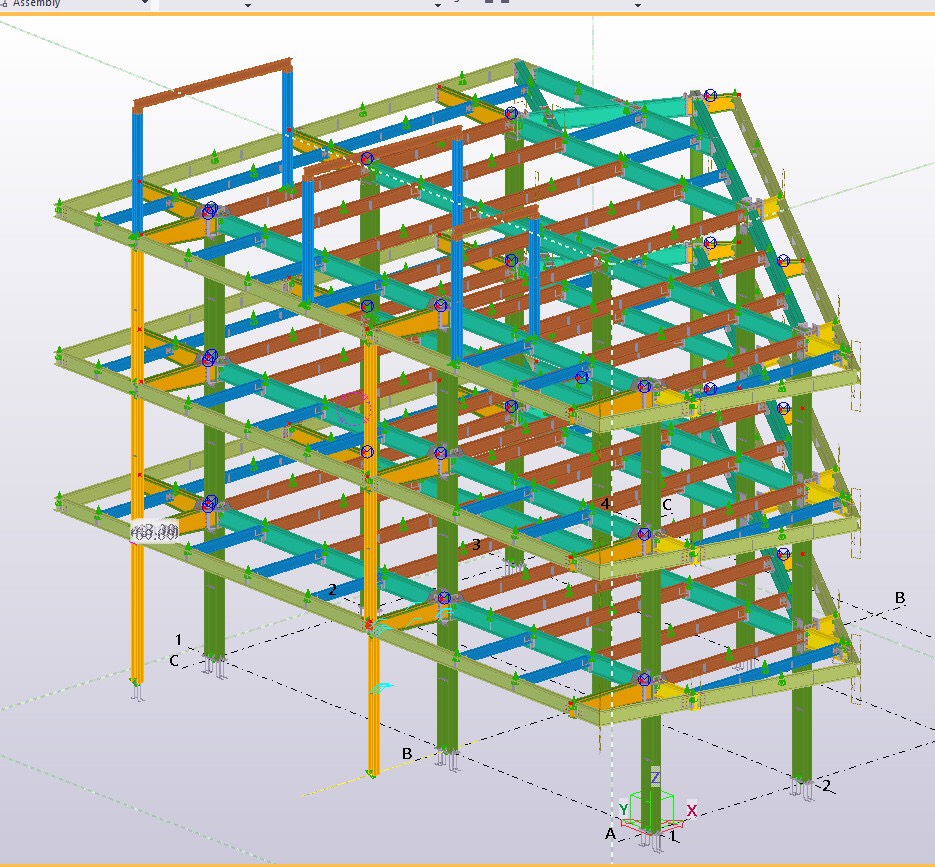935x867 pixels.
Task: Click the grid label 3
Action: pos(476,544)
